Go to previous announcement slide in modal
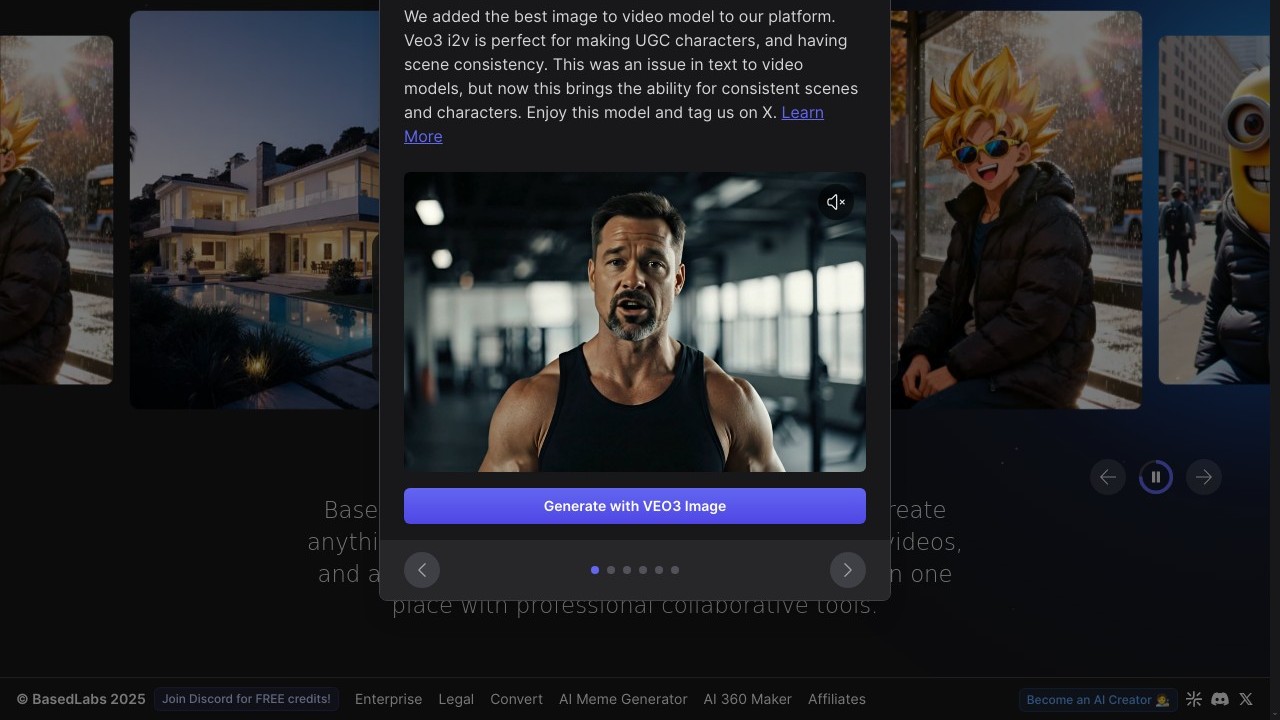 (422, 570)
